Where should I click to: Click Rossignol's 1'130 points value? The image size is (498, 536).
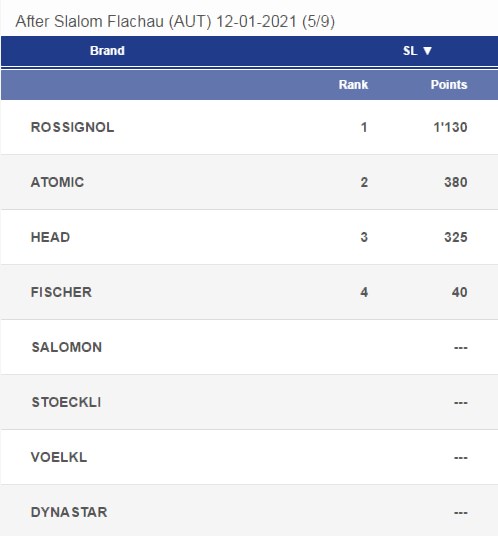point(450,127)
